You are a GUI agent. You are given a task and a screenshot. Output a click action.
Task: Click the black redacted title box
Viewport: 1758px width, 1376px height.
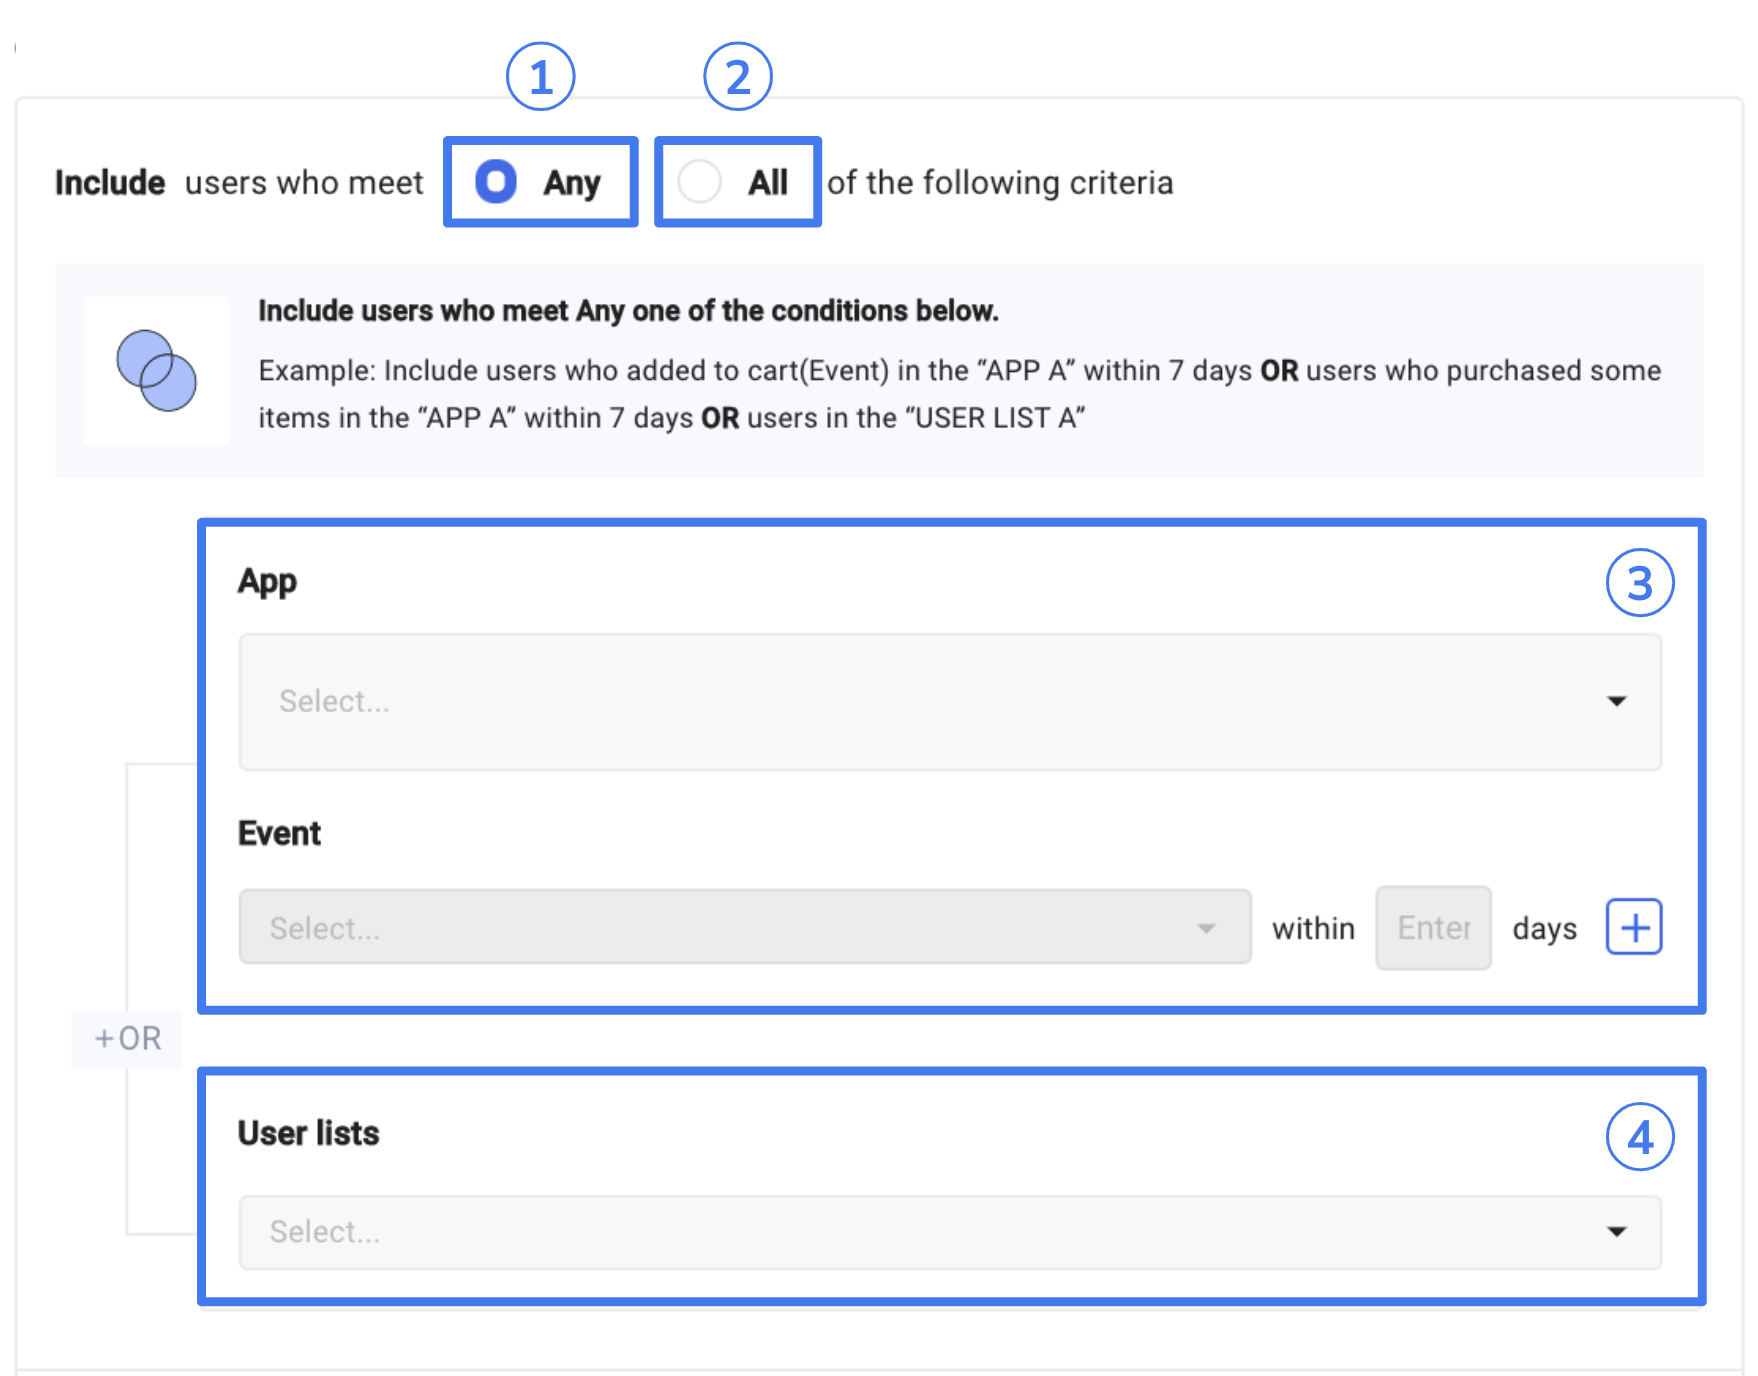point(137,48)
